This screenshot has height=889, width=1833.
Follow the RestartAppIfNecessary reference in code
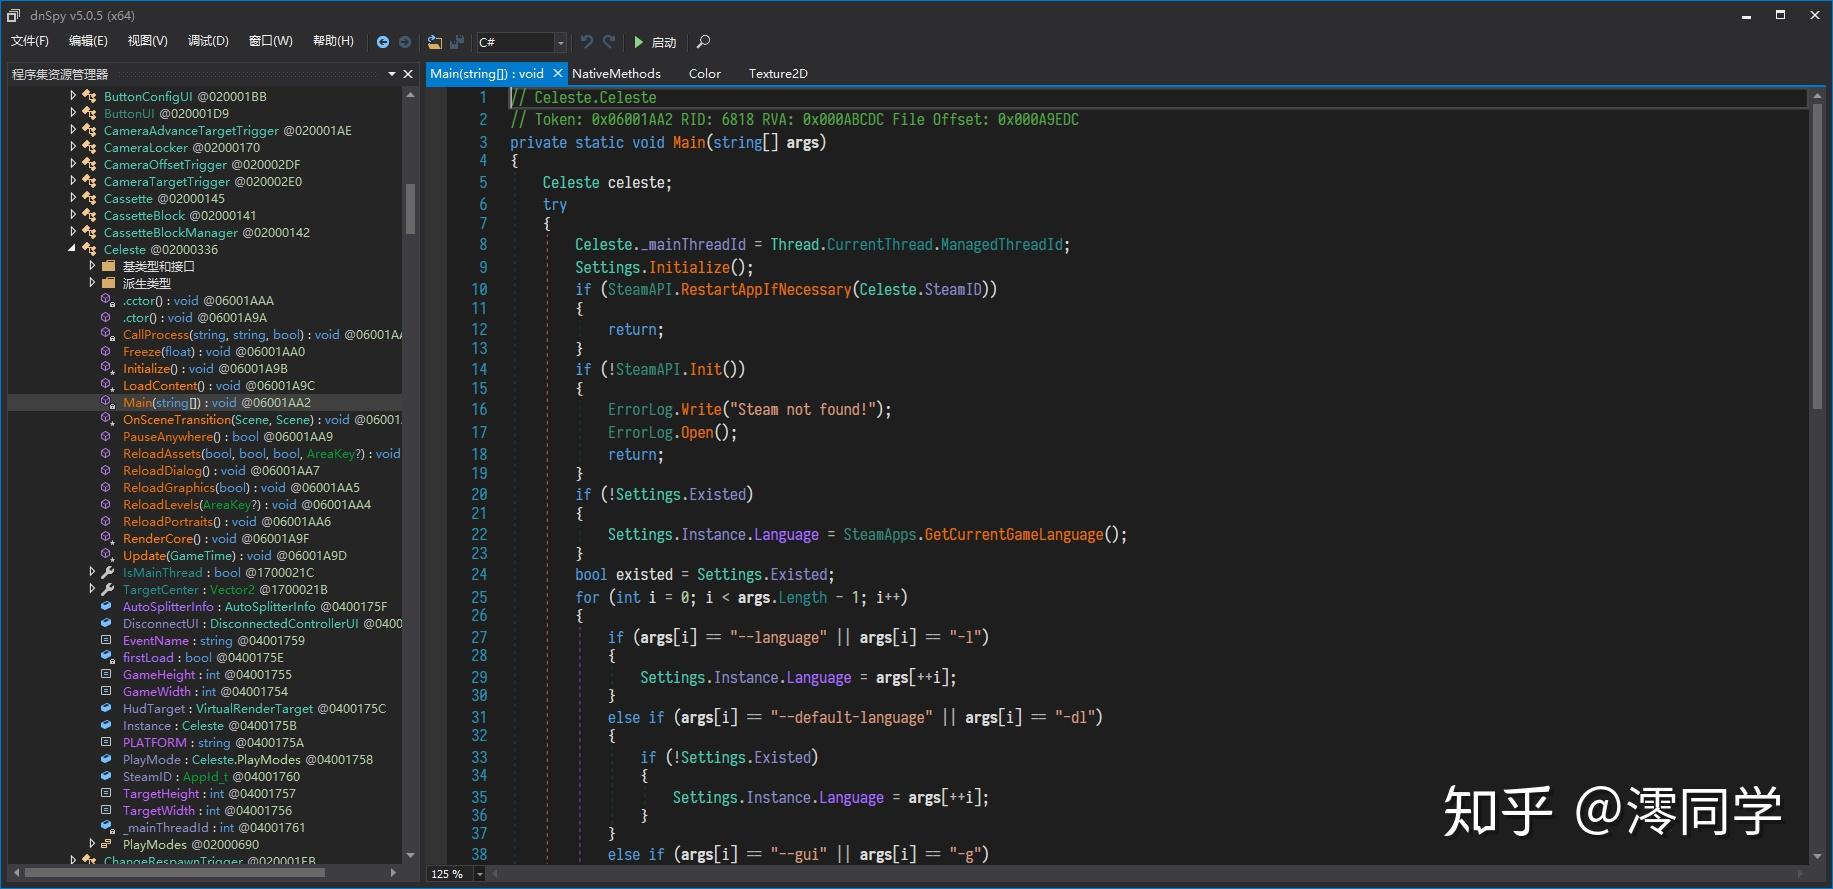(766, 289)
